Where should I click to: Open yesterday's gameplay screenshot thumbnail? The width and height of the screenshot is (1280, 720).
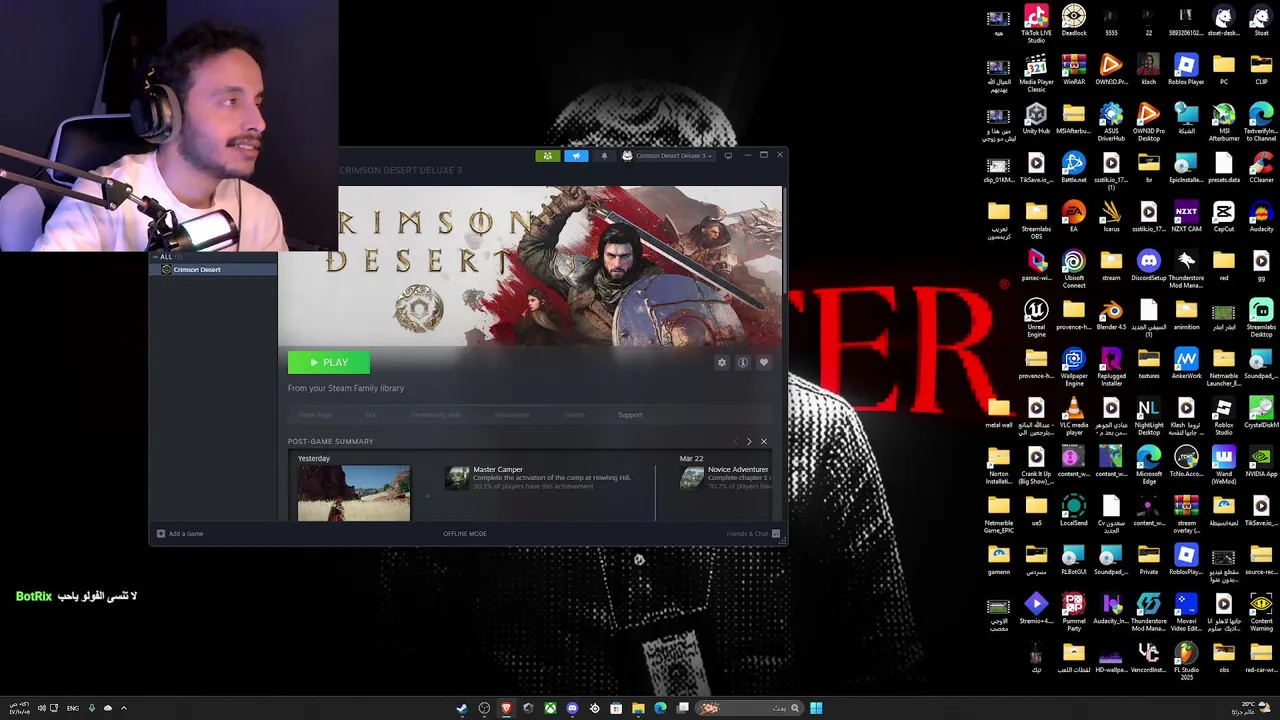click(x=354, y=493)
